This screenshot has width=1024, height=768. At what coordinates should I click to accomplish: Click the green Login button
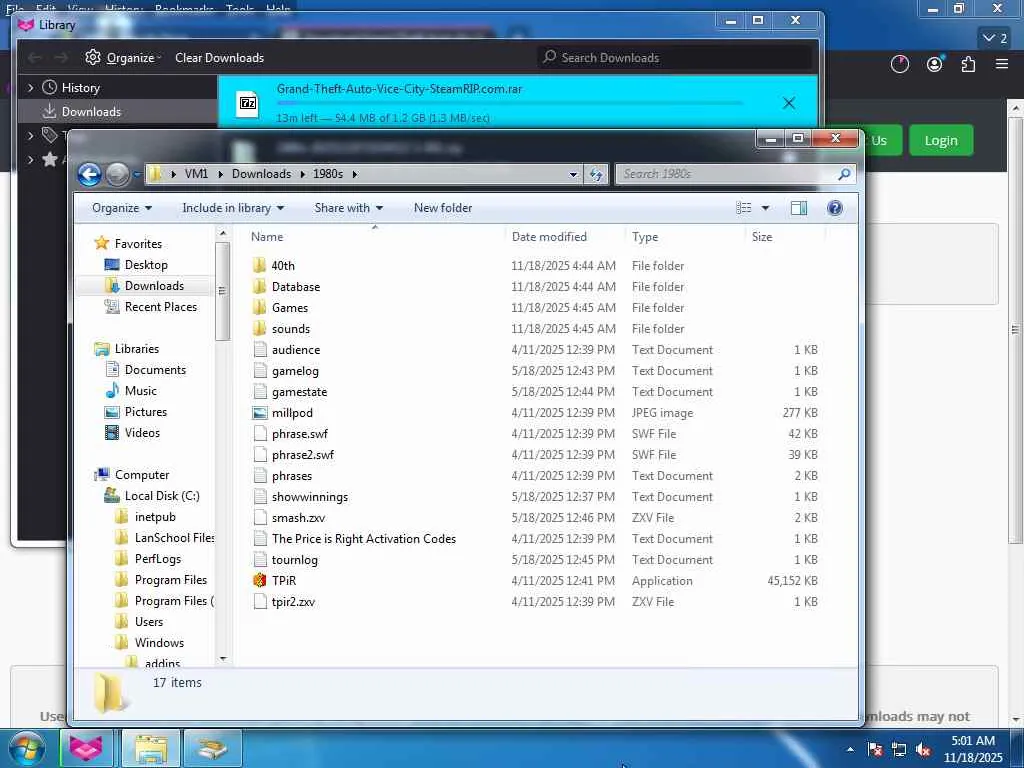point(941,140)
